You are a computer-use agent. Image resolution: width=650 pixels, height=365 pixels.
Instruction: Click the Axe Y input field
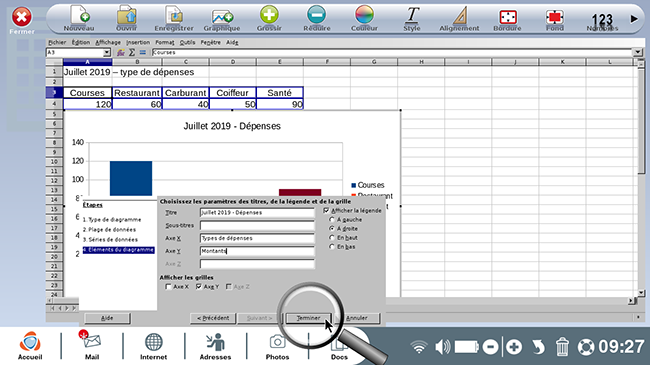point(257,251)
